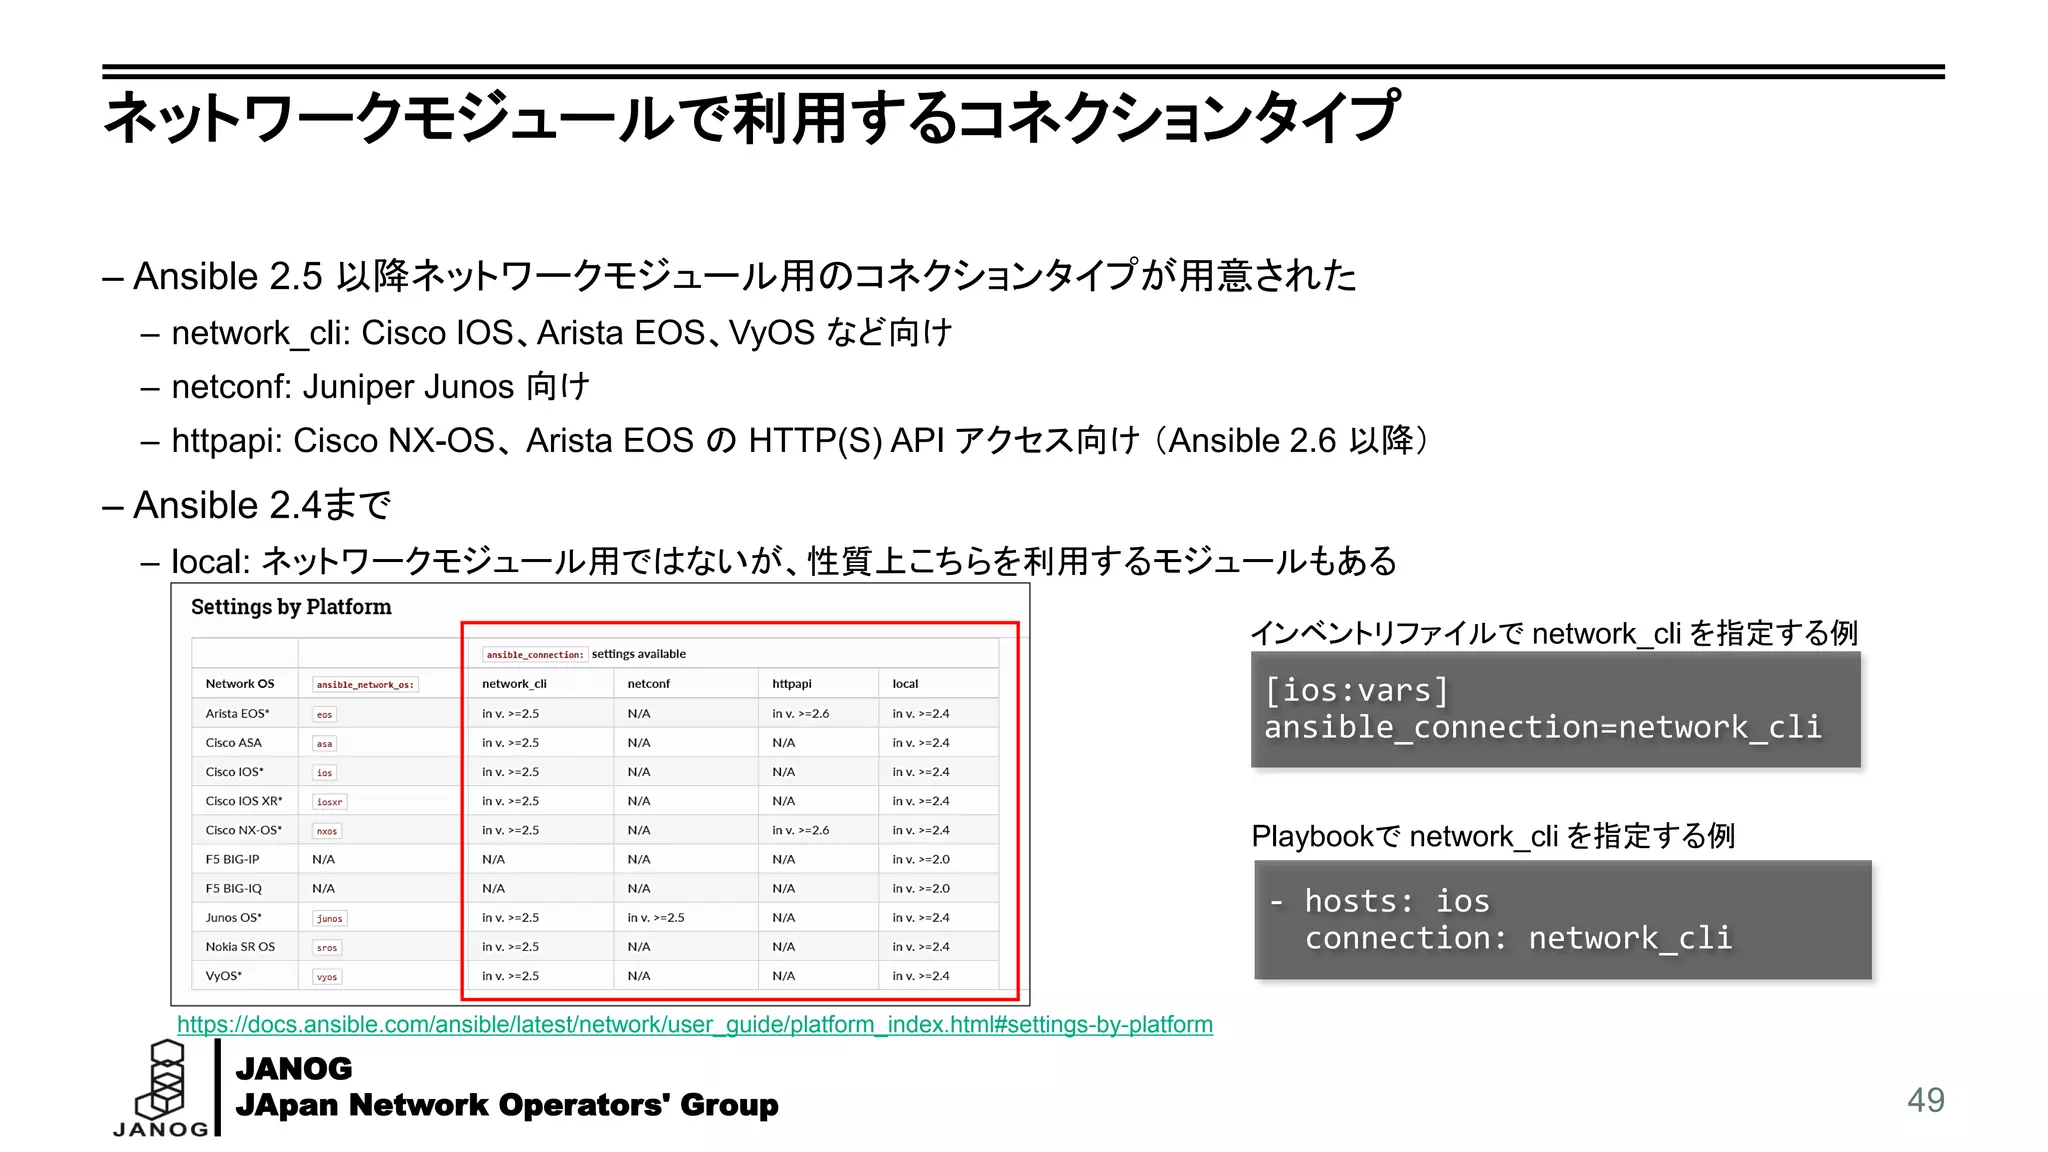Click the 'netconf: Juniper Junos' bullet line
Image resolution: width=2048 pixels, height=1152 pixels.
[366, 386]
